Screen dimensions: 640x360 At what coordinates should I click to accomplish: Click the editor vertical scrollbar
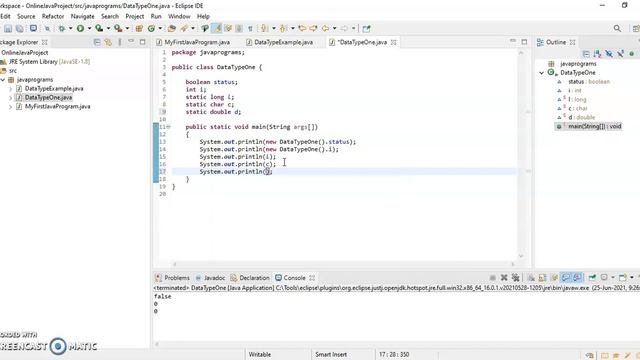521,154
